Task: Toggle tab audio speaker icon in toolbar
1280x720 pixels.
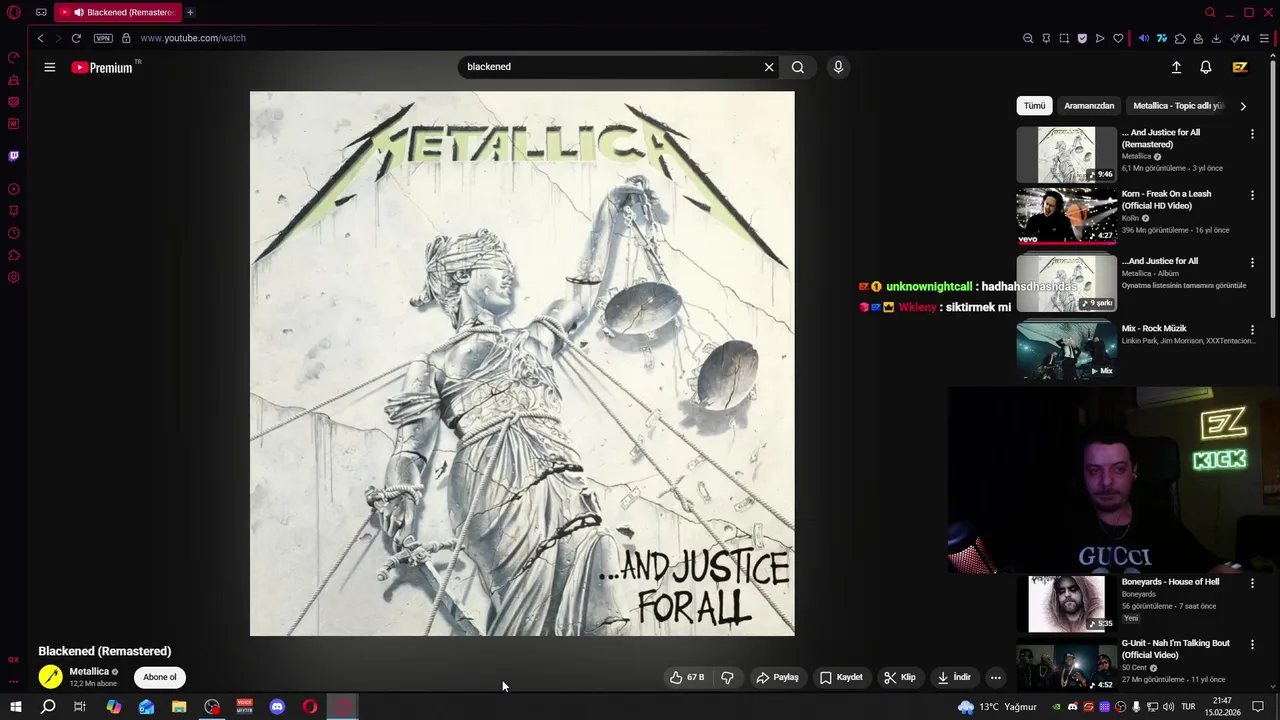Action: coord(1144,38)
